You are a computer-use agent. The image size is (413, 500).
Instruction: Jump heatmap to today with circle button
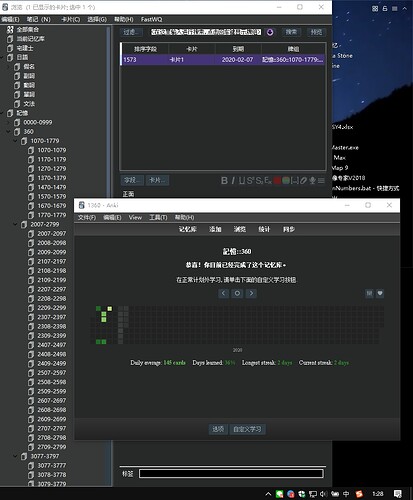237,293
